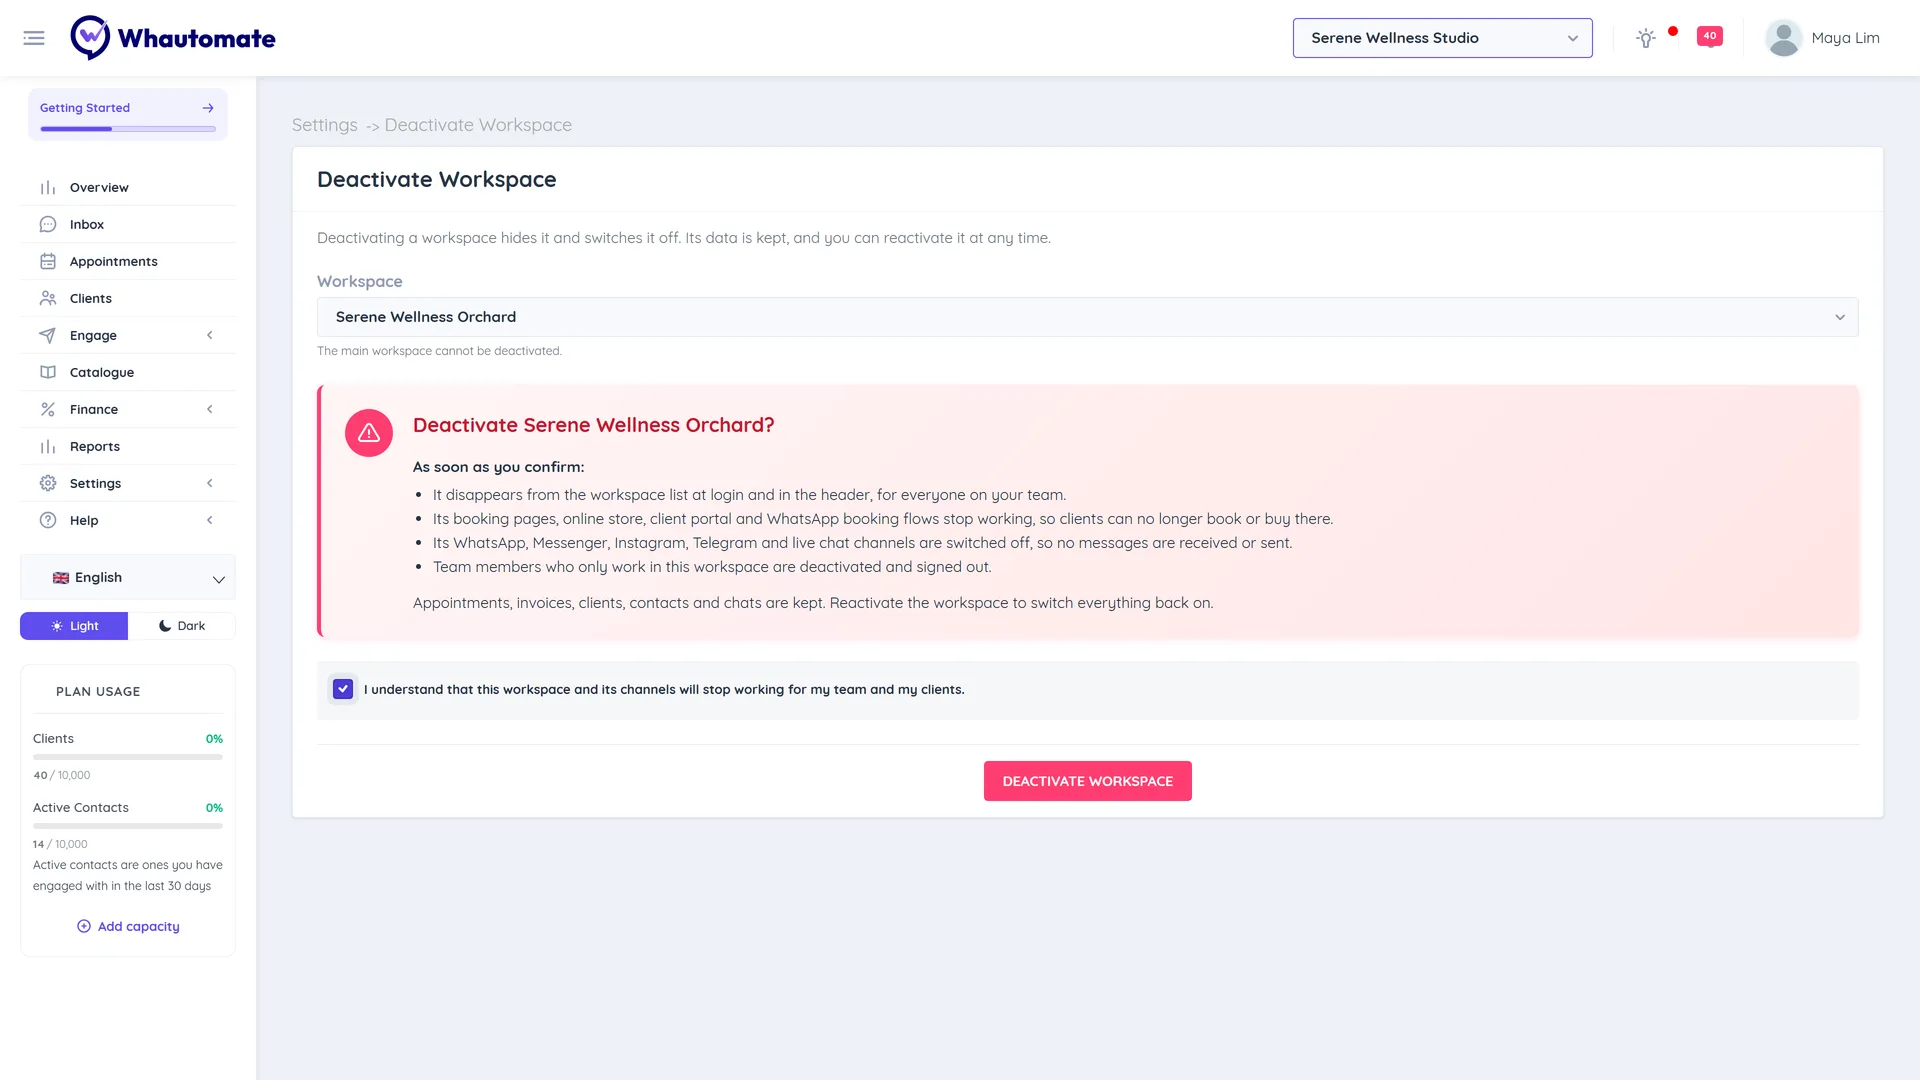
Task: Click the Overview bar chart icon
Action: tap(48, 188)
